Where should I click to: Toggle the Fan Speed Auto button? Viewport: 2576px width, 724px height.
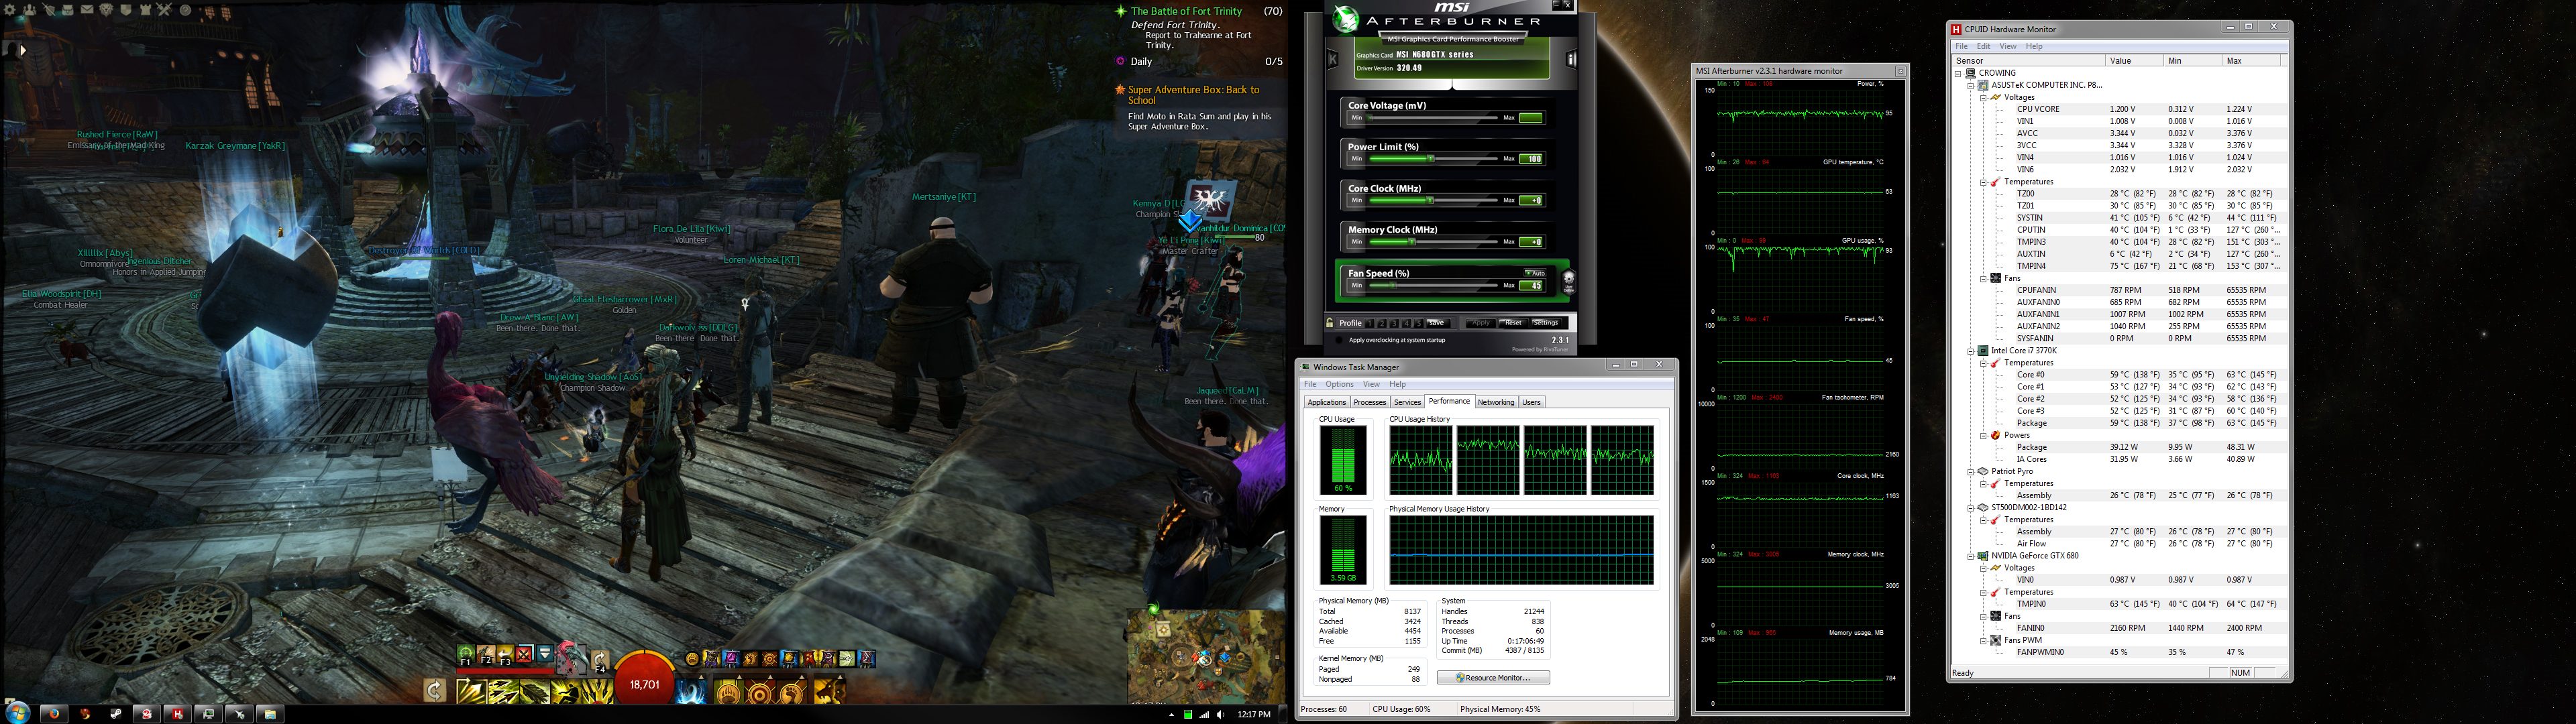point(1535,273)
